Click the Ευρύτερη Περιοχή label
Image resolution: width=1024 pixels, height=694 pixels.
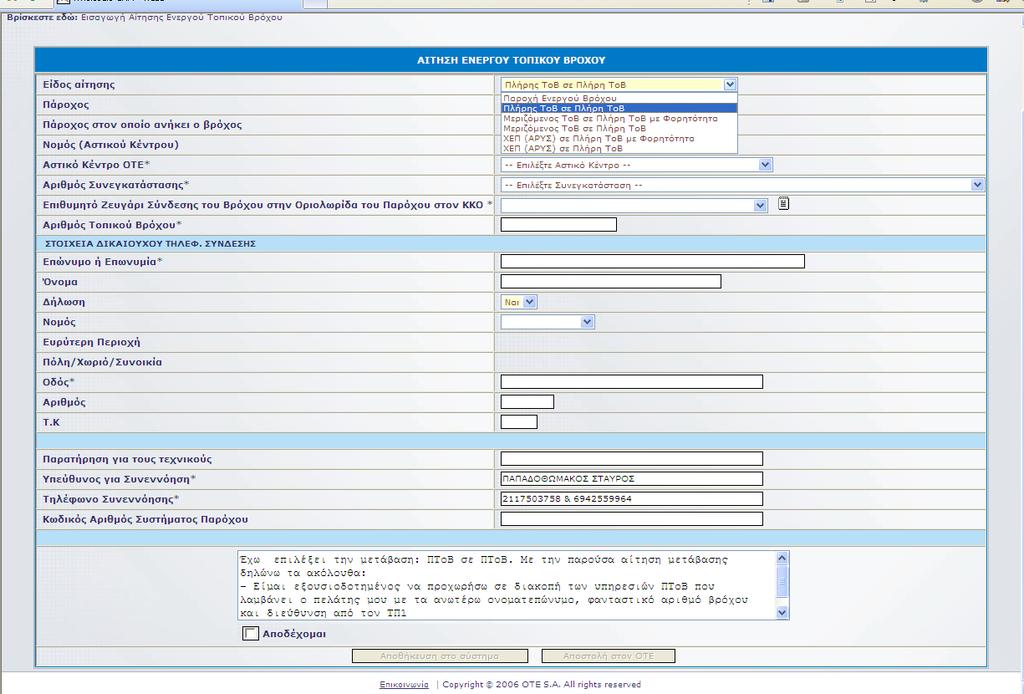pyautogui.click(x=91, y=342)
